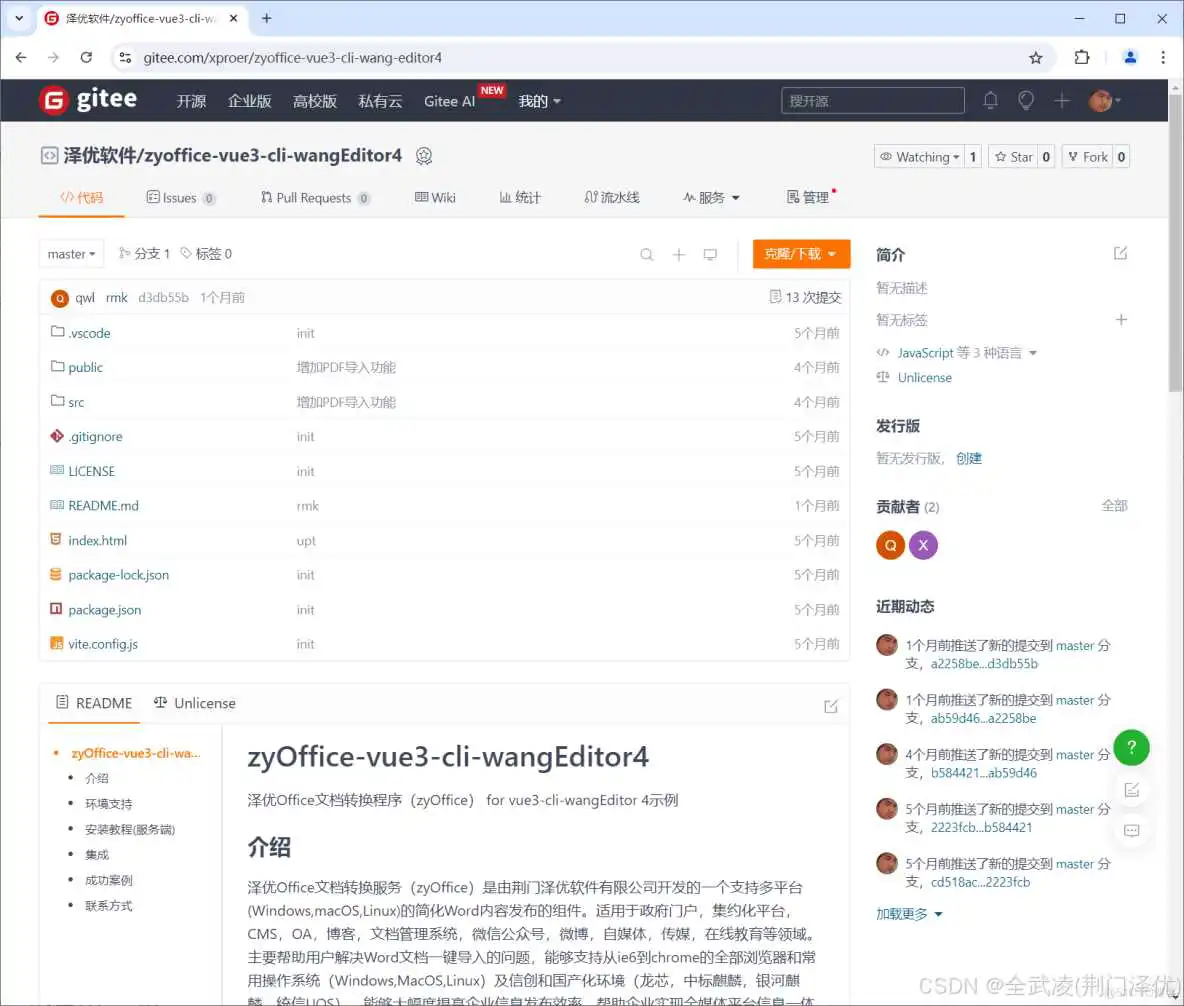Click the 搜开源 search input field
Screen dimensions: 1184x1006
coord(872,100)
